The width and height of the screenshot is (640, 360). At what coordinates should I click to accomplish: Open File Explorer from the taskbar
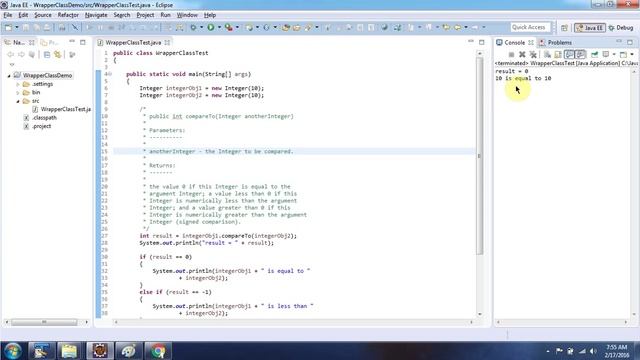click(x=69, y=351)
